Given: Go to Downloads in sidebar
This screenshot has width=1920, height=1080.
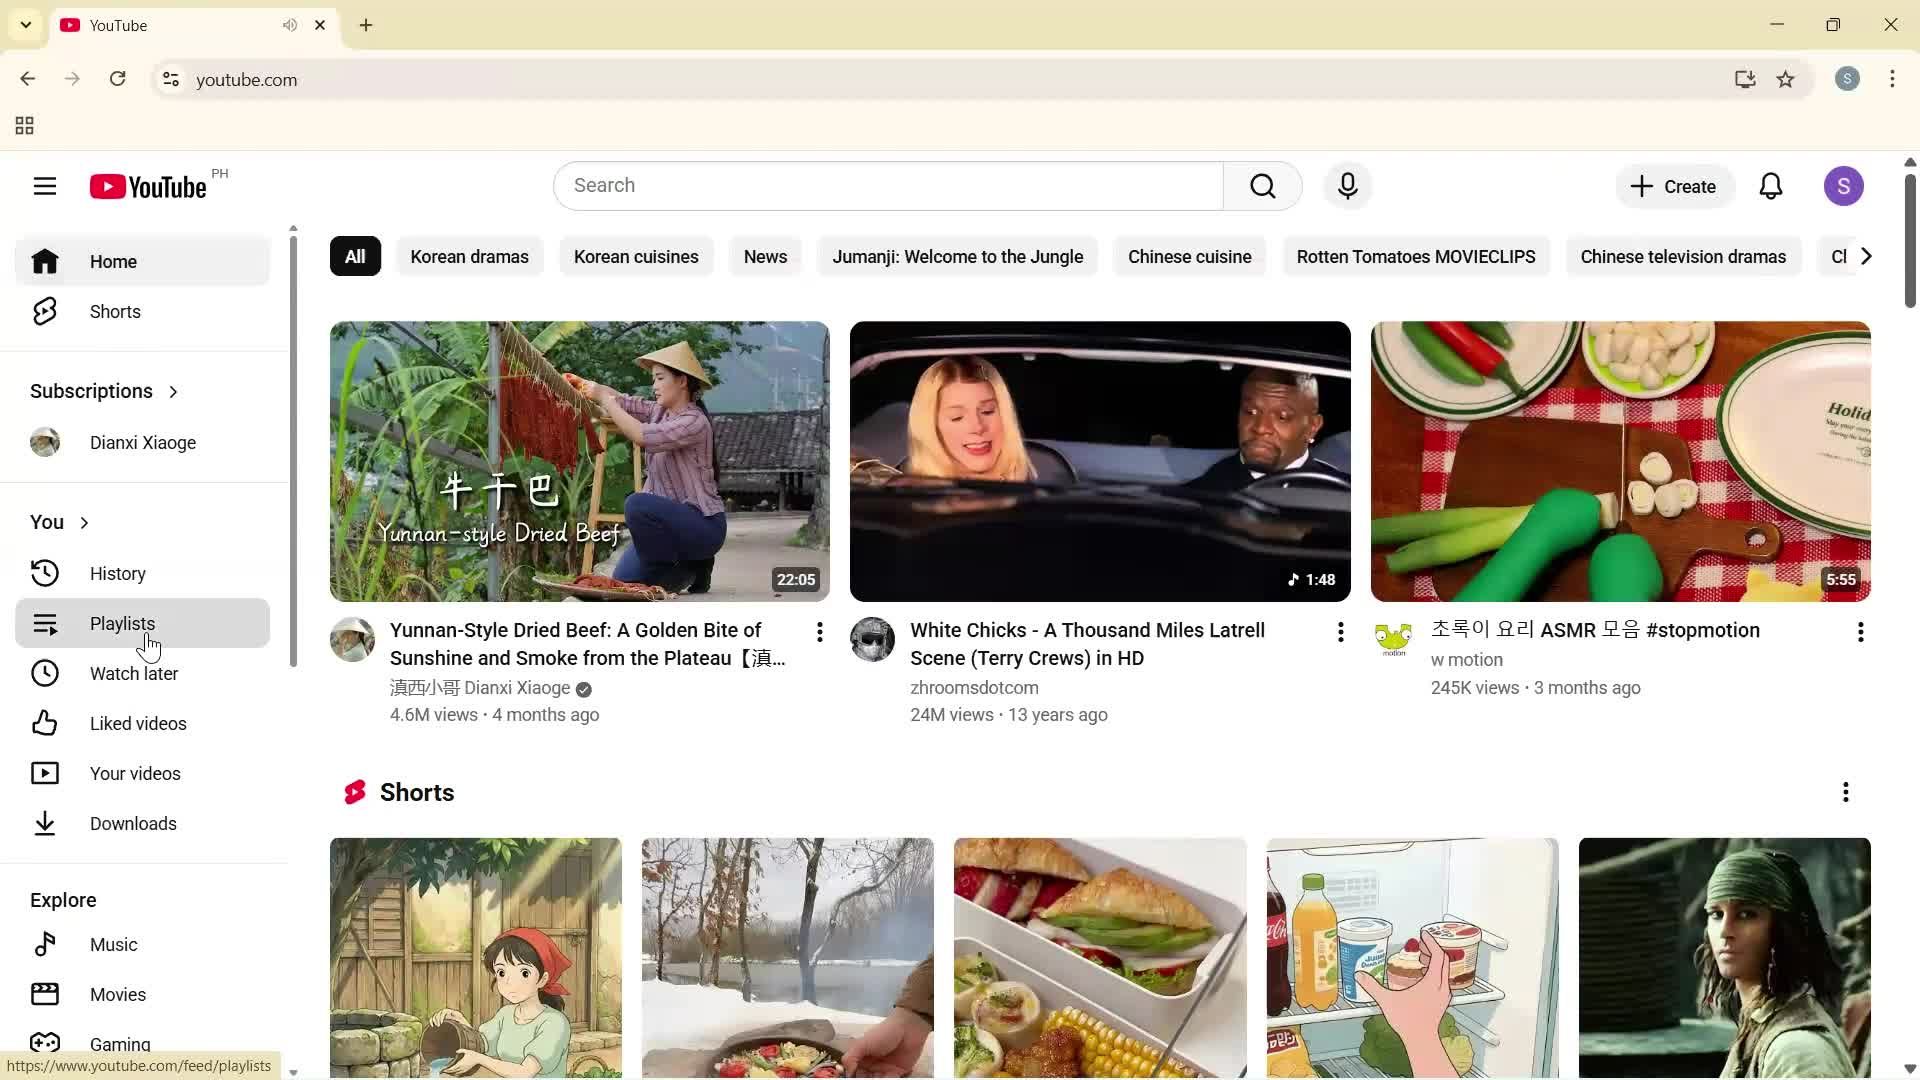Looking at the screenshot, I should (x=132, y=824).
